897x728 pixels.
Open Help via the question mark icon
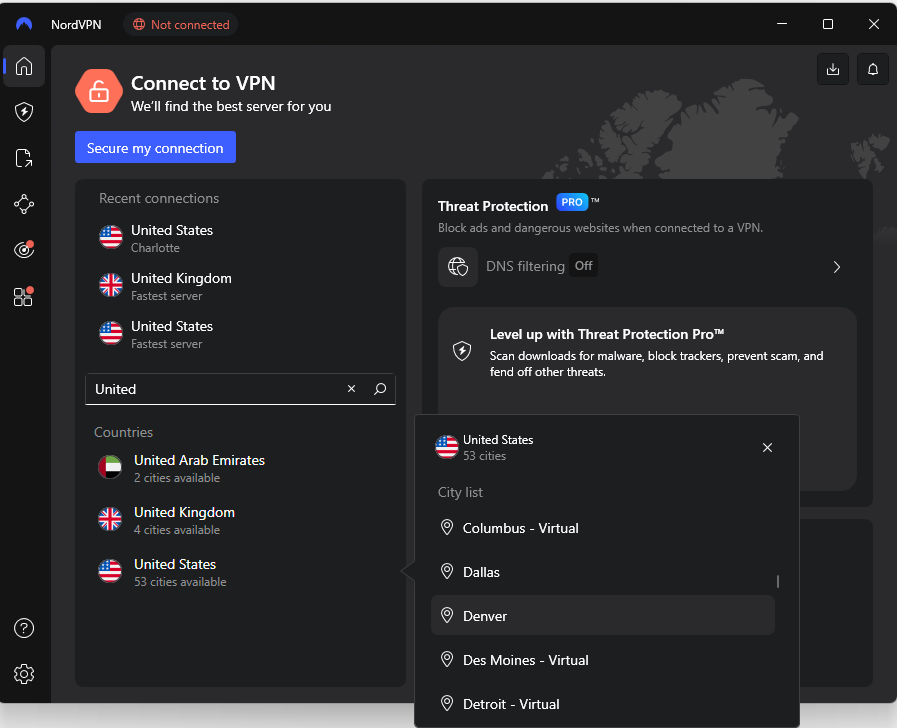click(x=23, y=628)
